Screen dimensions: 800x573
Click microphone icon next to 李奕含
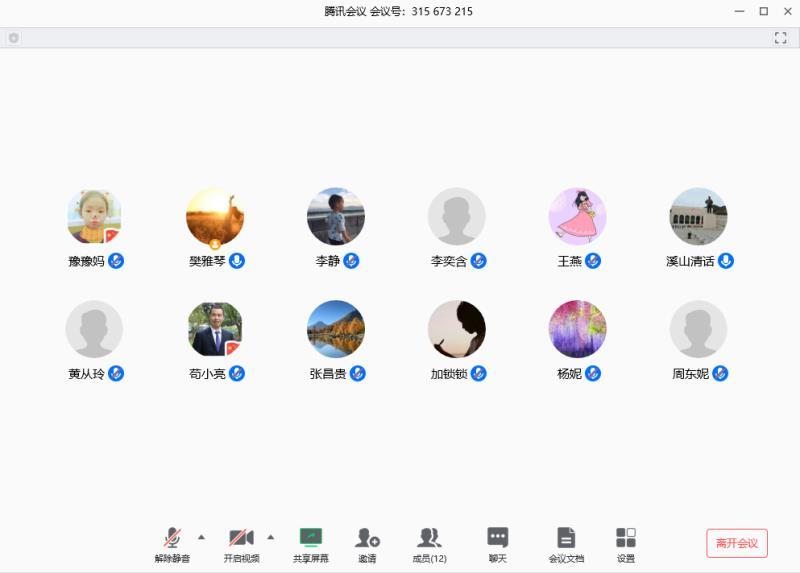(478, 261)
